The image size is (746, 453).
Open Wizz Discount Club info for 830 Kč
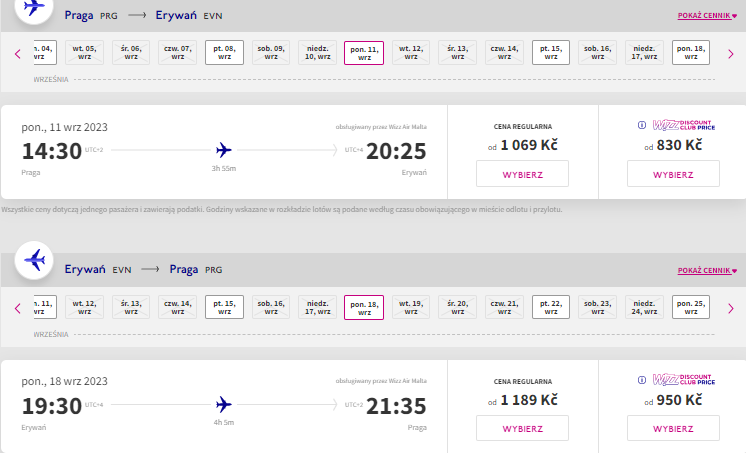point(642,125)
